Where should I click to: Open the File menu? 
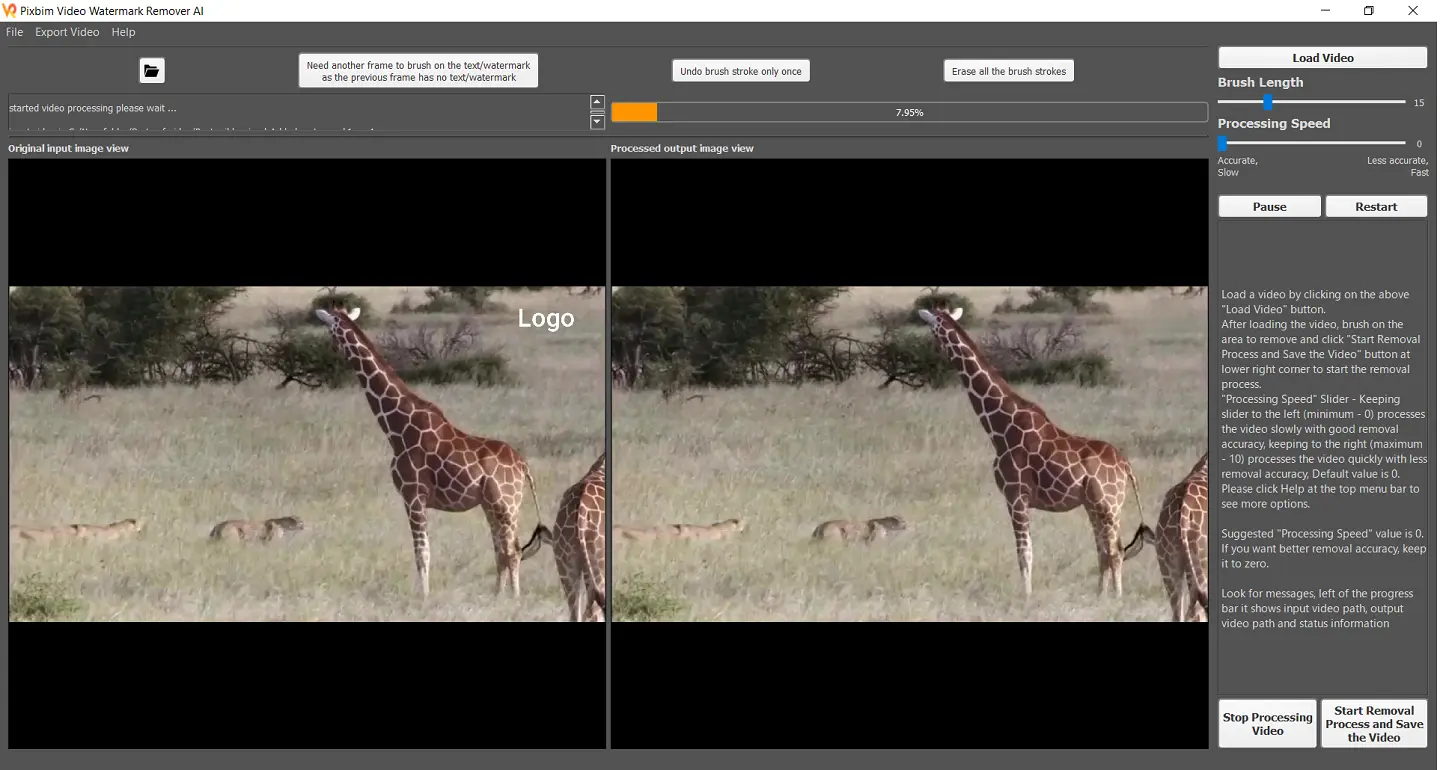[15, 32]
